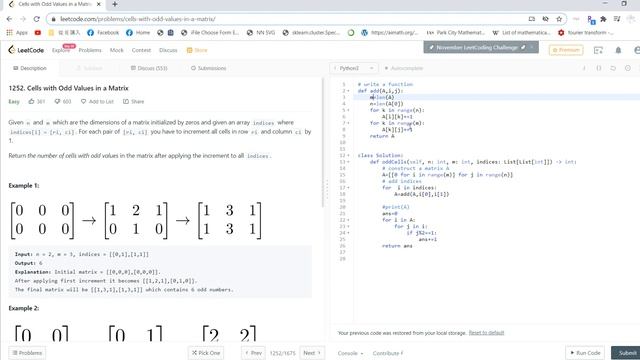The height and width of the screenshot is (360, 640).
Task: Open the playground icon beside Premium
Action: [x=598, y=50]
